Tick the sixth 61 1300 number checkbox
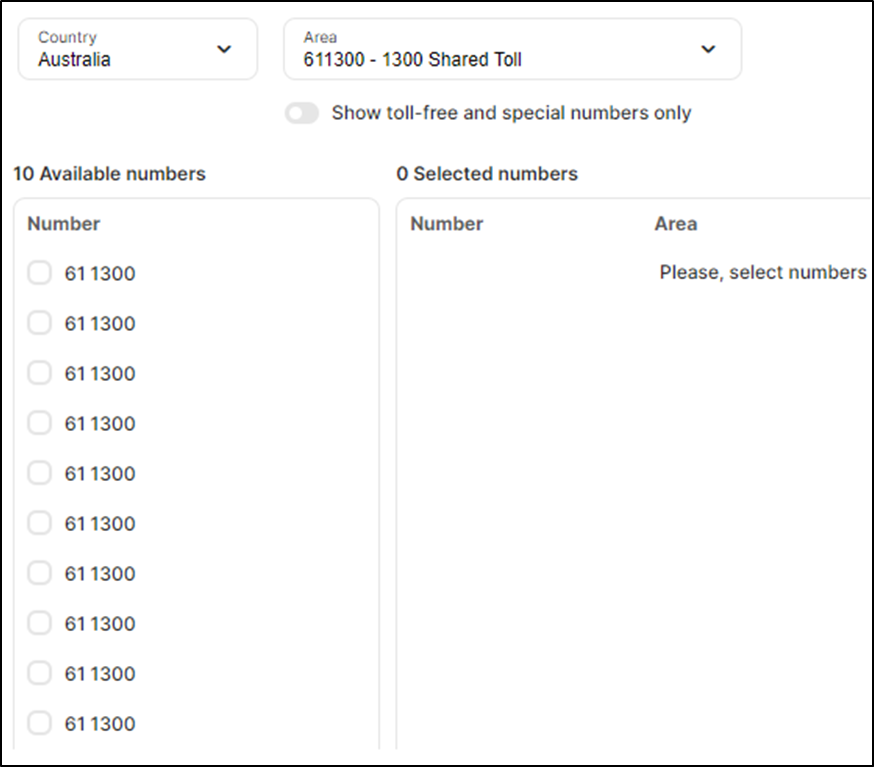874x767 pixels. point(39,523)
